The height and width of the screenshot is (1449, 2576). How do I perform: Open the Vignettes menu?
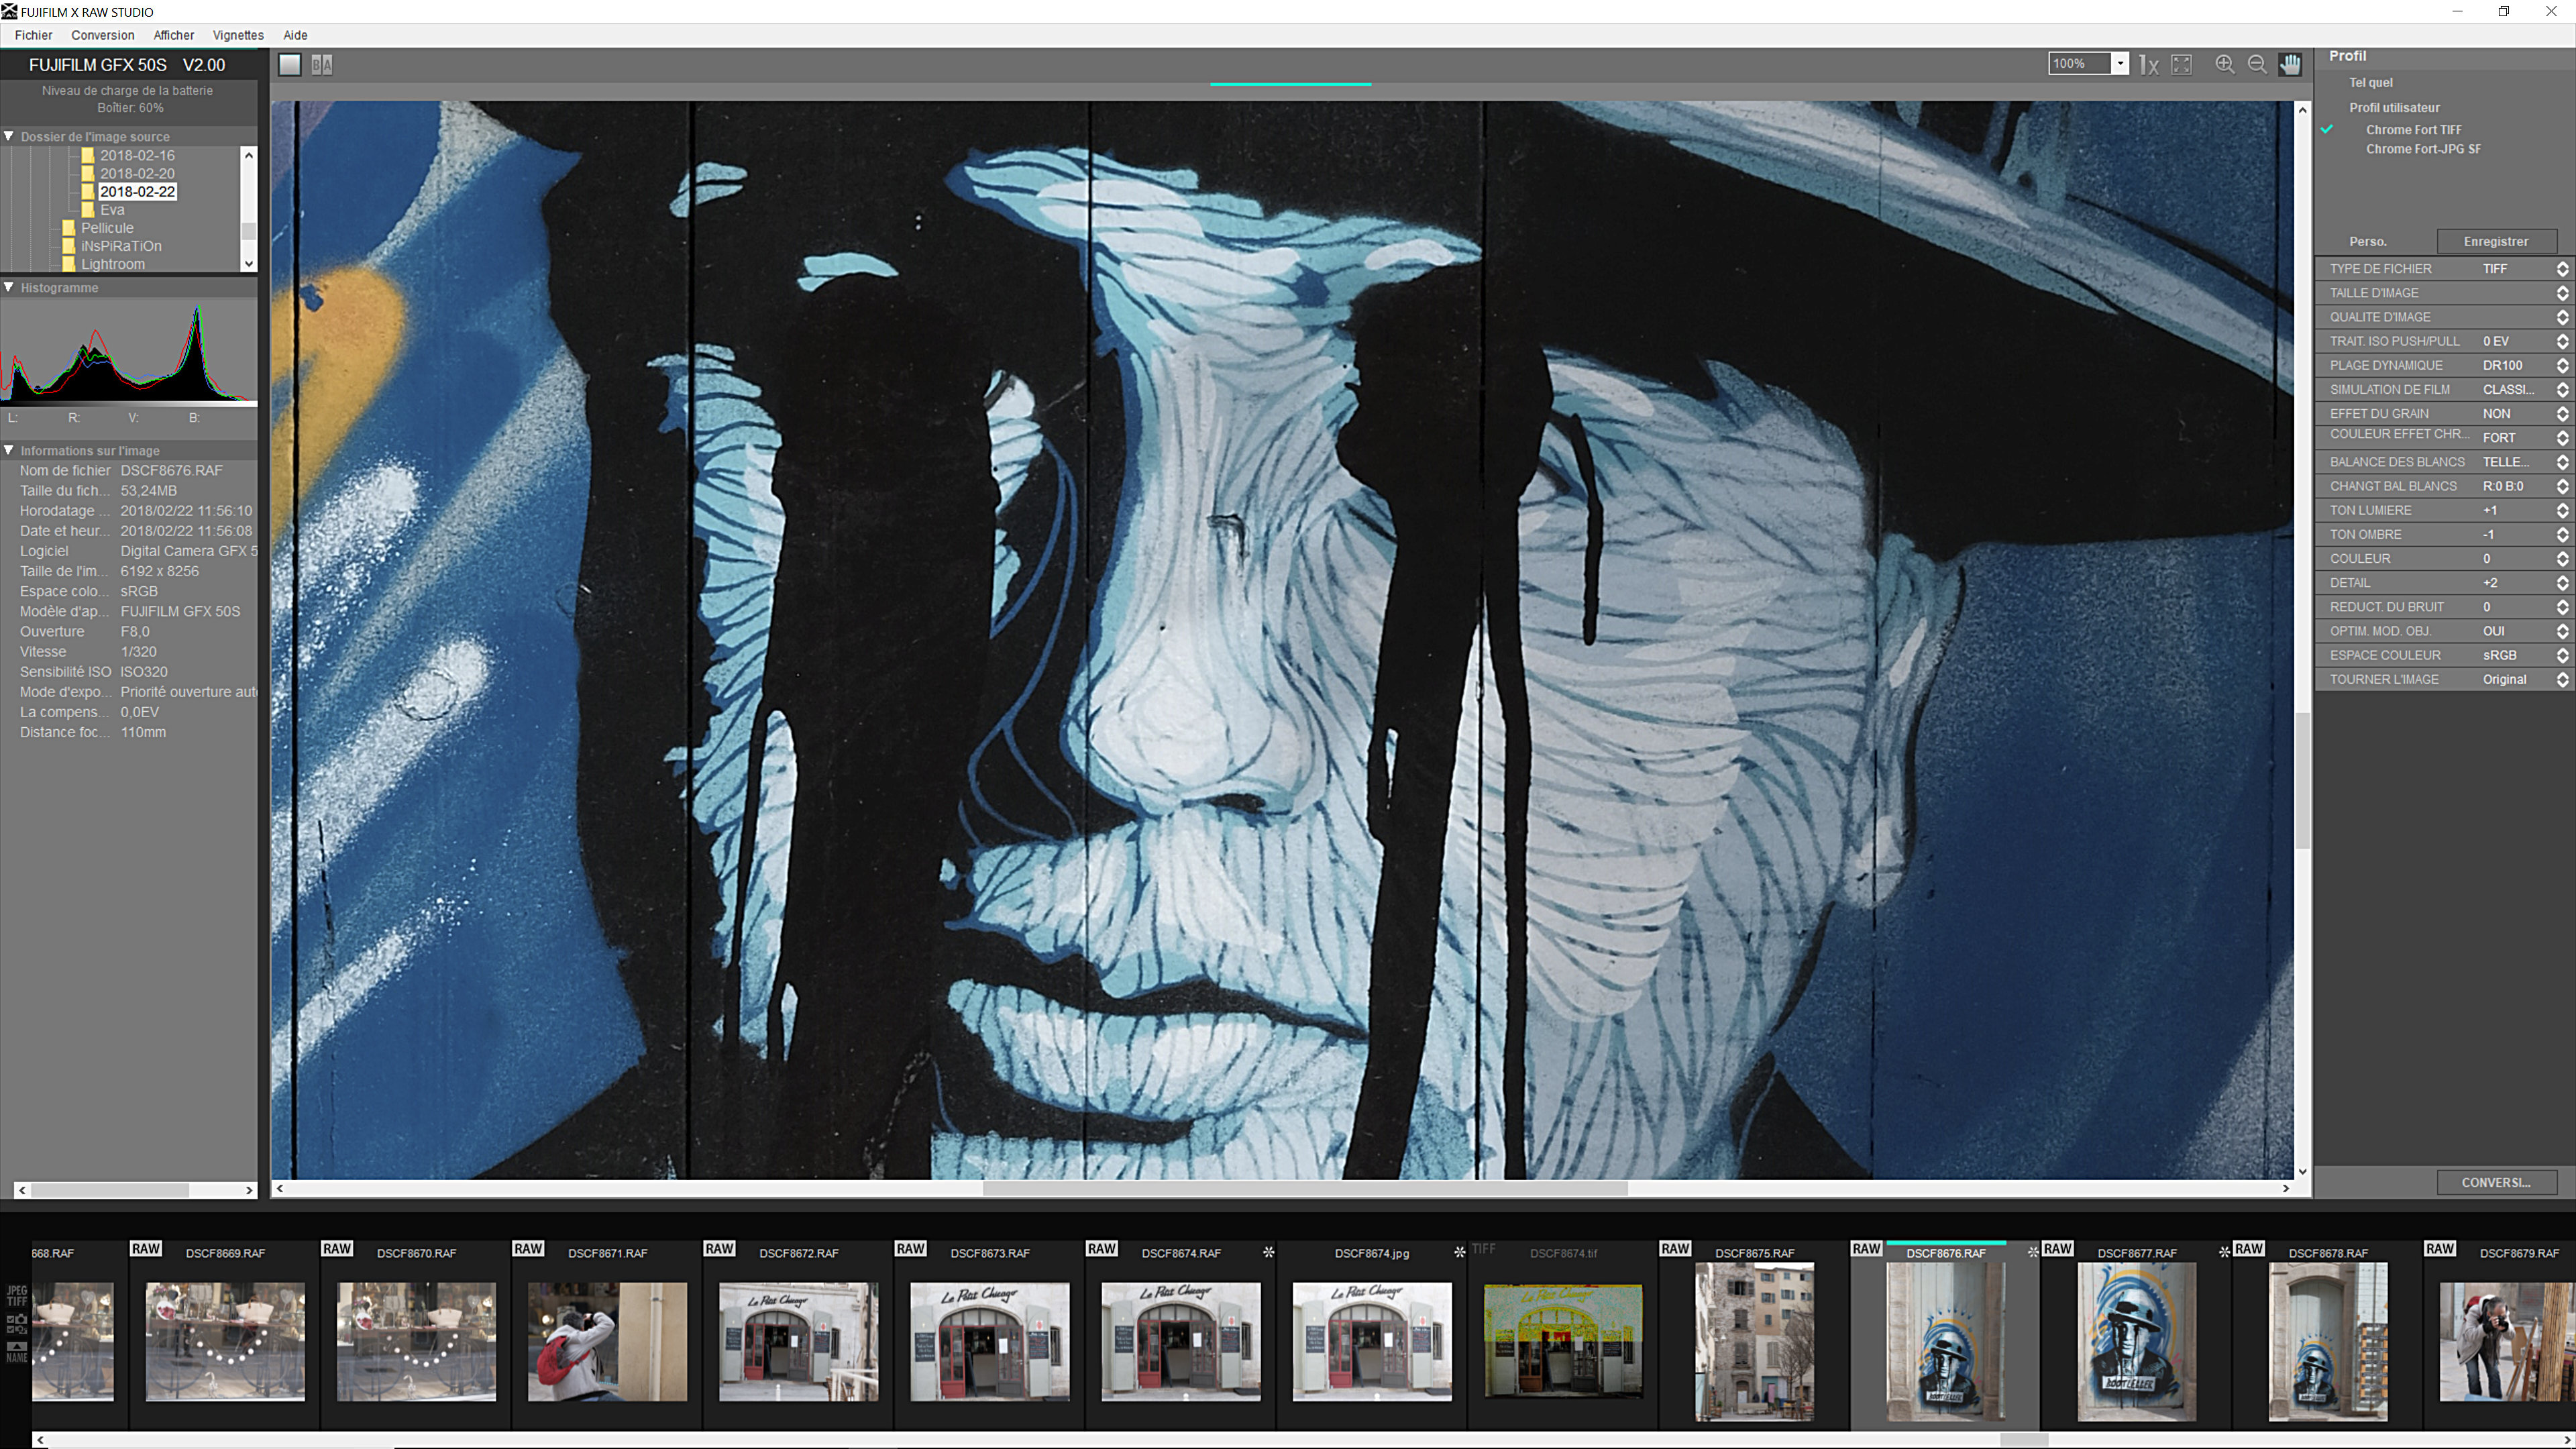point(238,35)
